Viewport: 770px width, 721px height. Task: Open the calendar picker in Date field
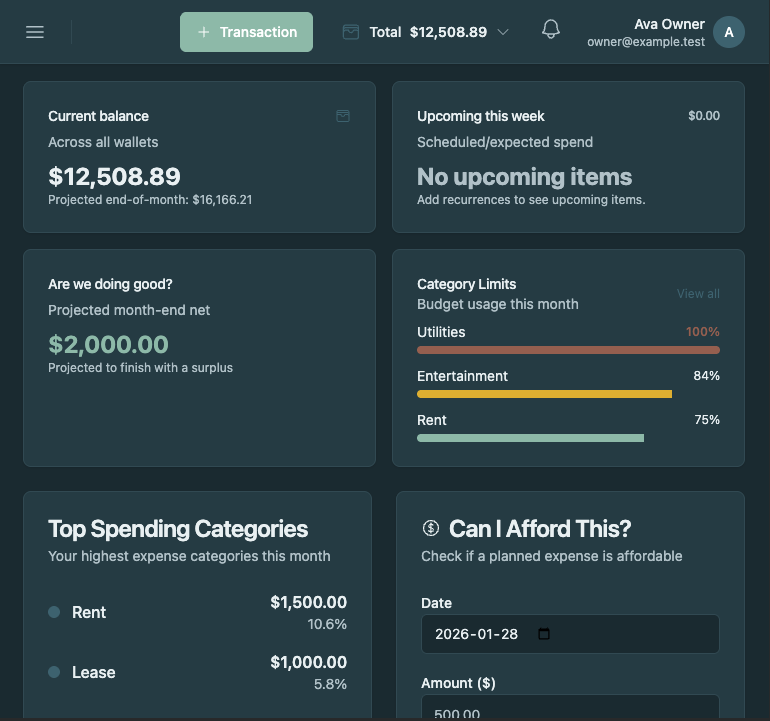(544, 634)
